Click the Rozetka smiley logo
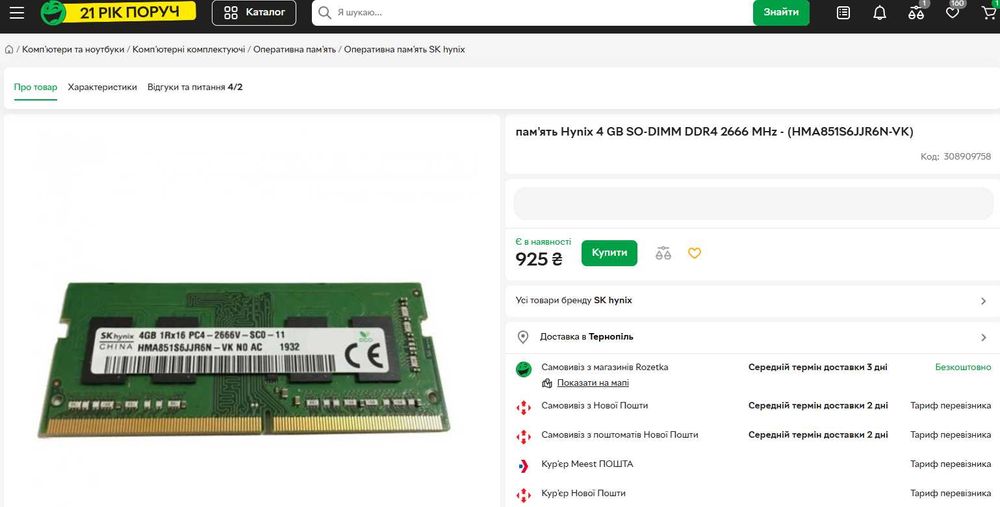The width and height of the screenshot is (1000, 507). coord(53,12)
